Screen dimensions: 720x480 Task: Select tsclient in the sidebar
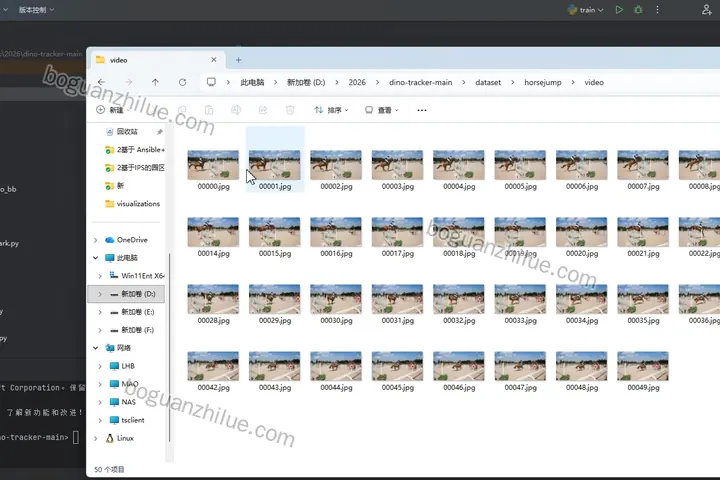(127, 420)
